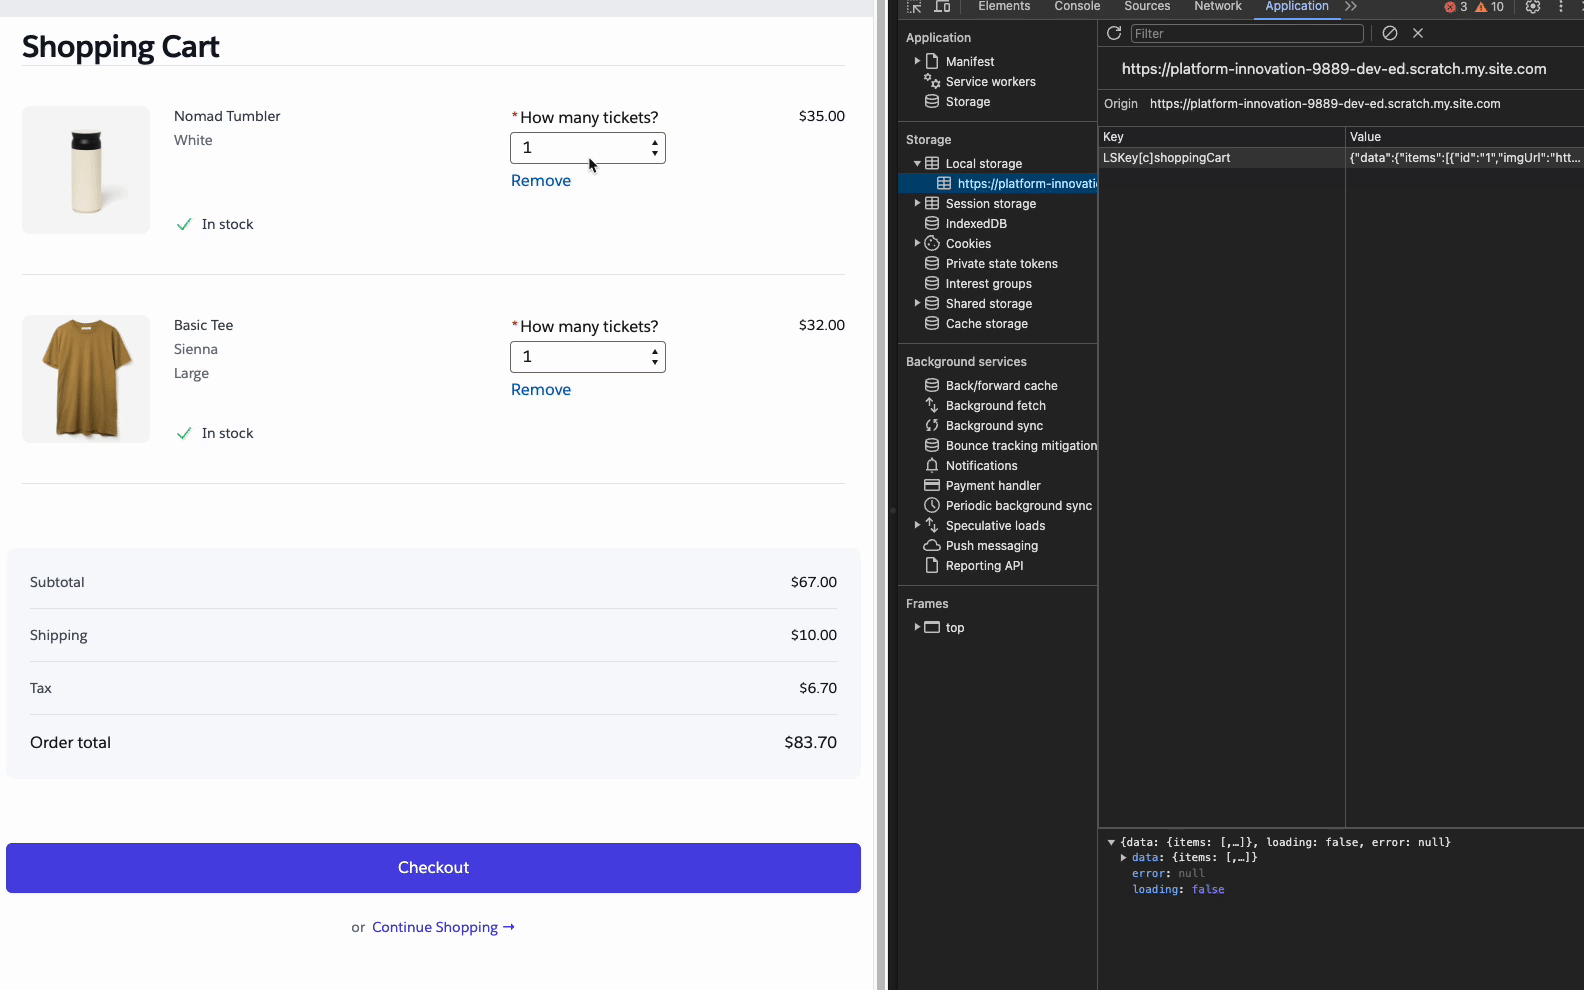Image resolution: width=1584 pixels, height=990 pixels.
Task: Open Push messaging service
Action: (x=991, y=546)
